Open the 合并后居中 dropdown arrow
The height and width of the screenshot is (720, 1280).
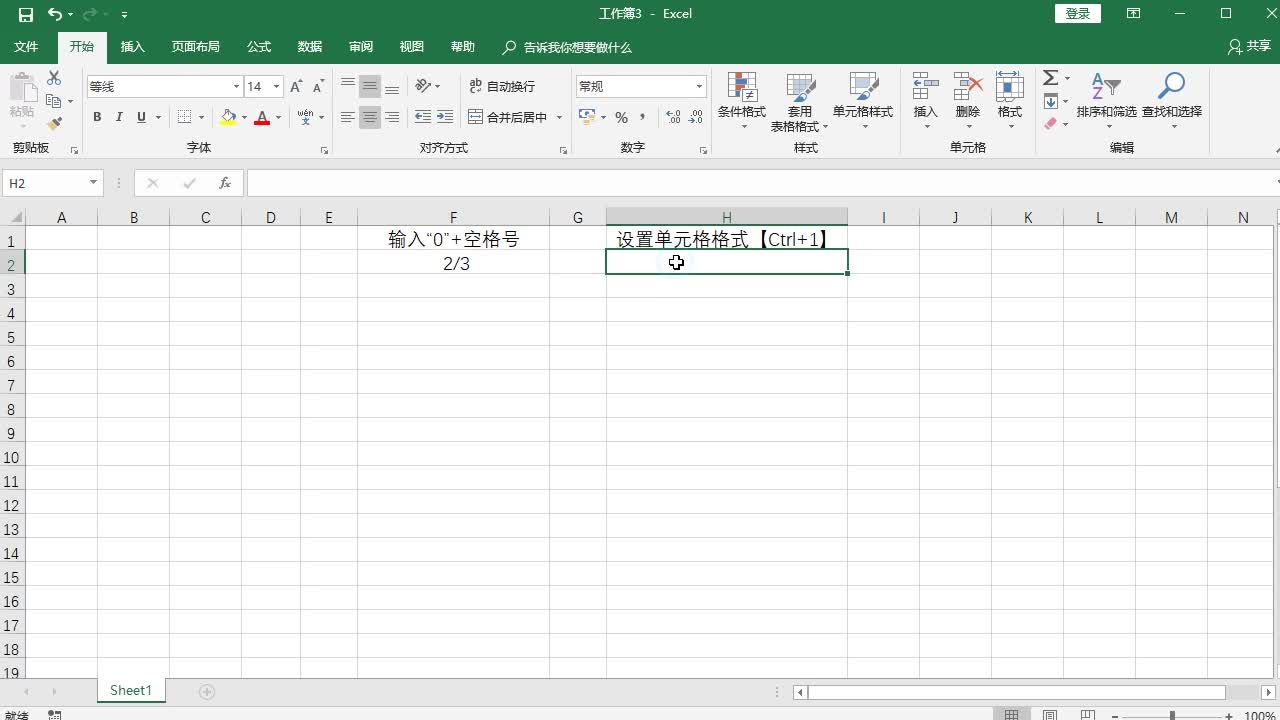click(x=559, y=117)
